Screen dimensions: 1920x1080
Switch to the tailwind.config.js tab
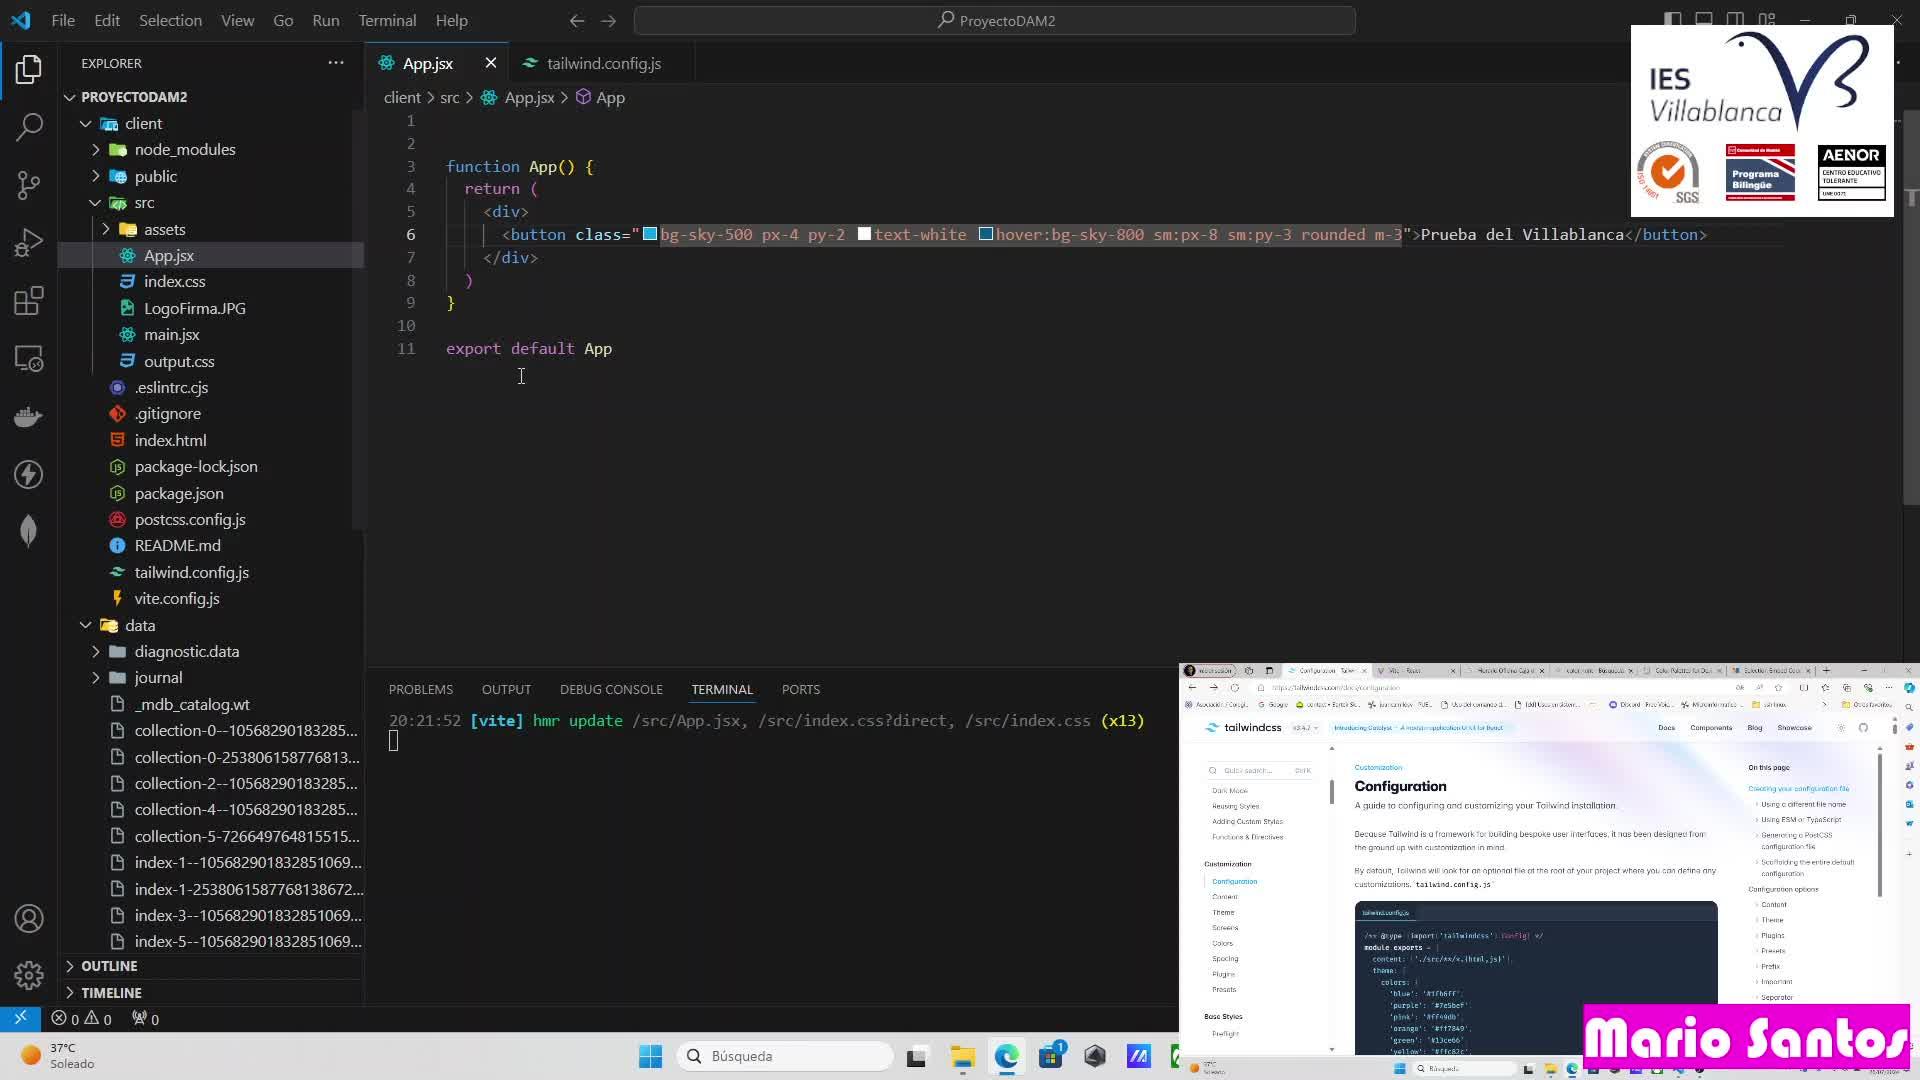coord(603,63)
